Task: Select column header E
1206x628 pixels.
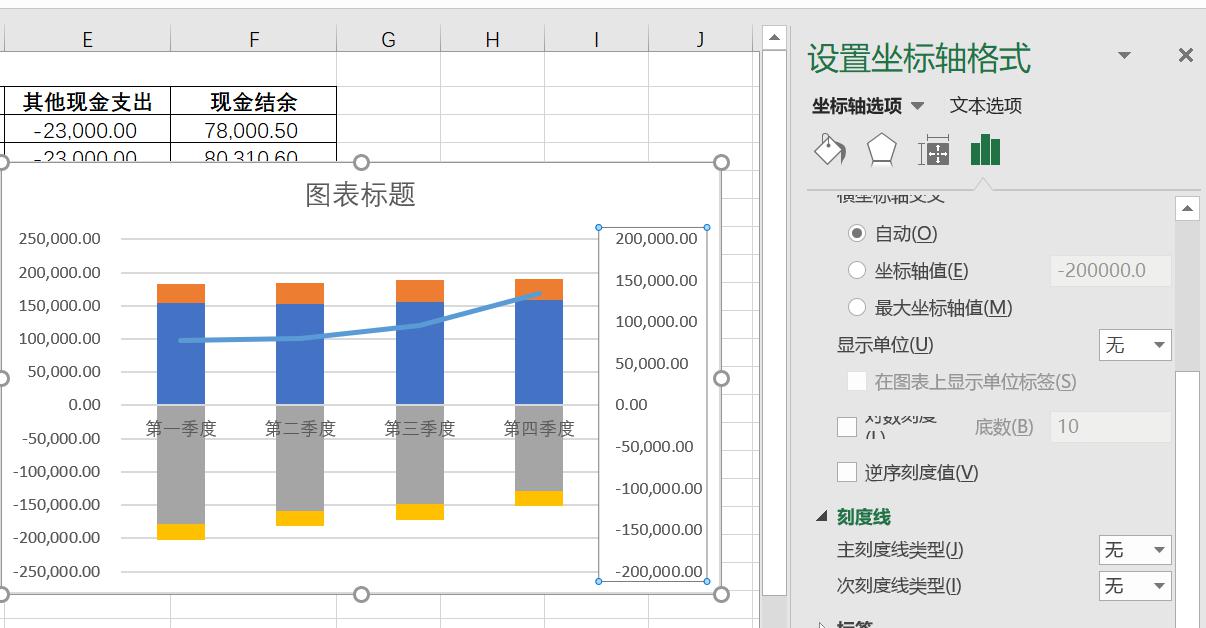Action: (x=87, y=39)
